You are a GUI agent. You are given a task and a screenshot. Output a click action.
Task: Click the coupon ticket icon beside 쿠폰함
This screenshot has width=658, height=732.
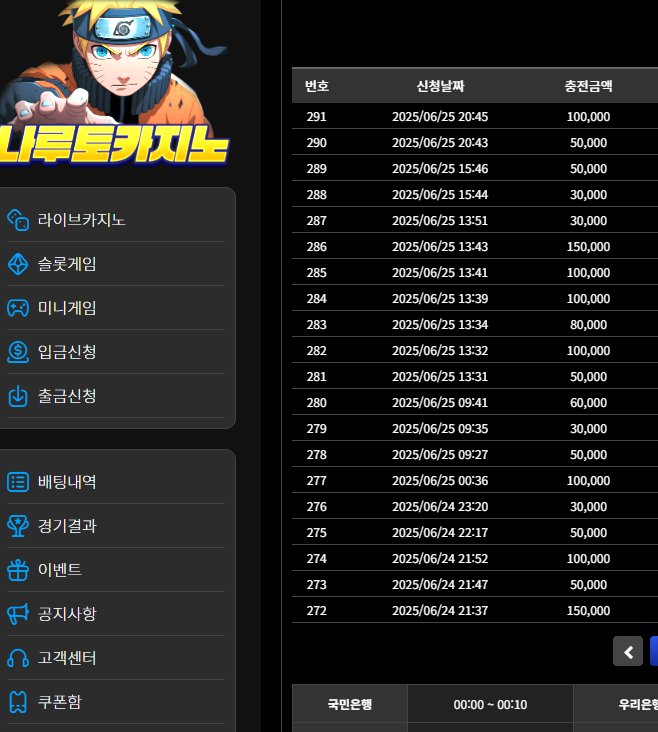click(18, 702)
